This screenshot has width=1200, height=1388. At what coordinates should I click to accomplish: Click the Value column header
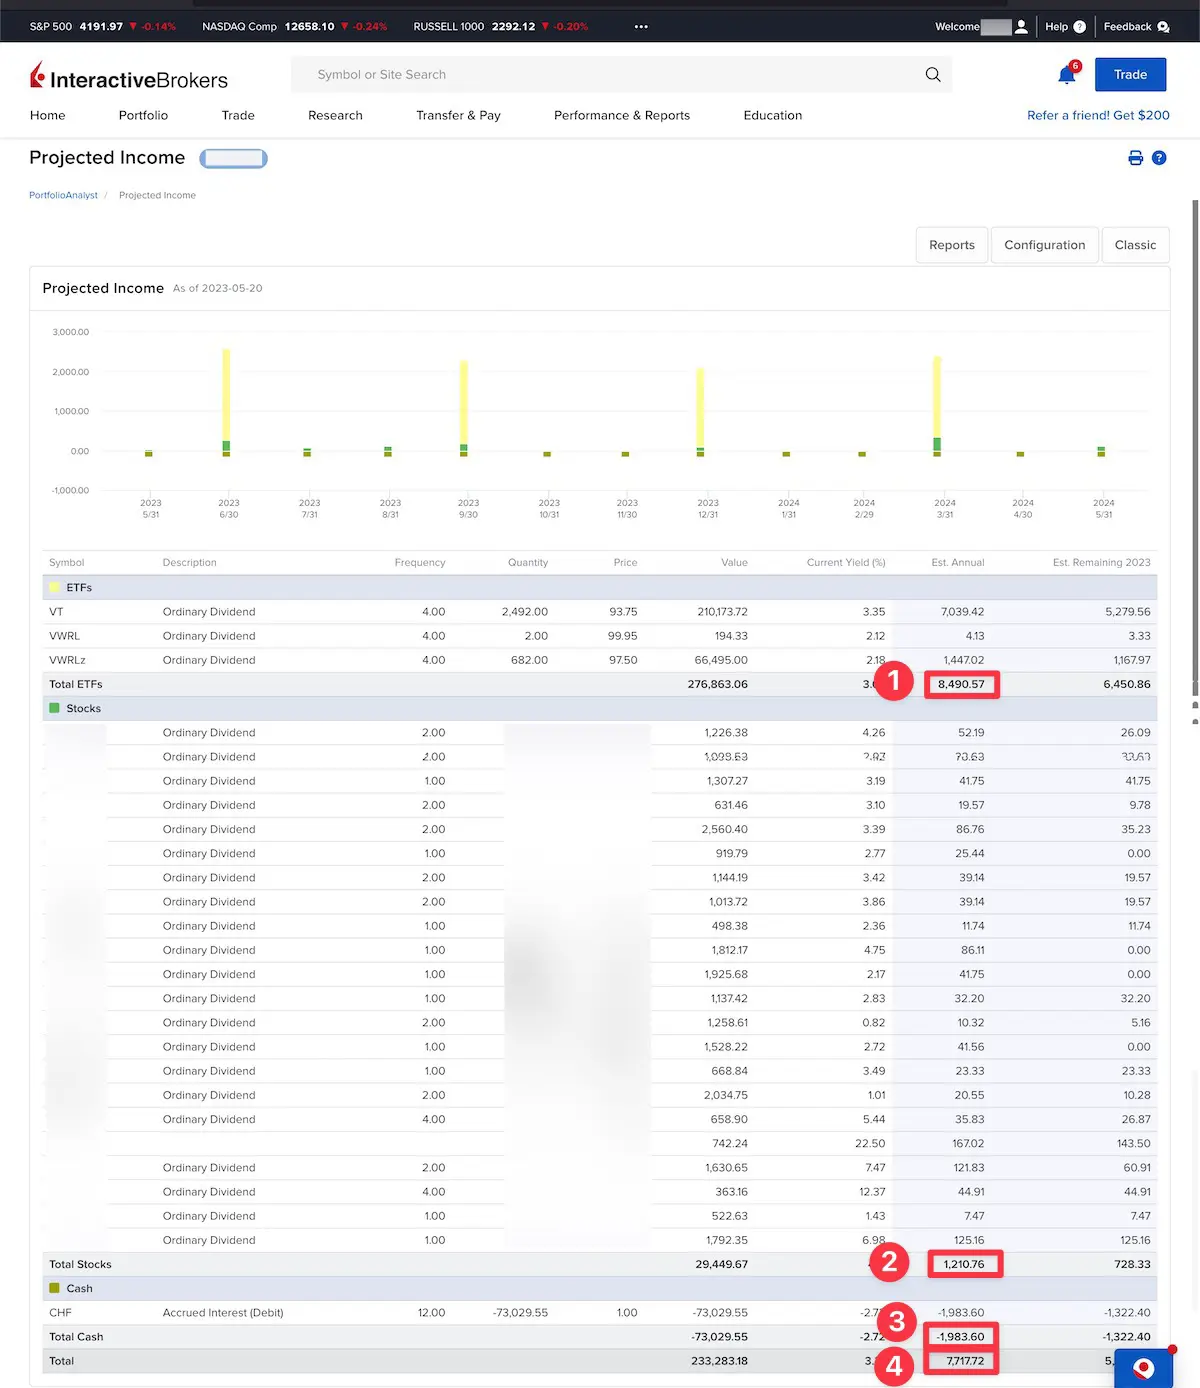pyautogui.click(x=734, y=563)
